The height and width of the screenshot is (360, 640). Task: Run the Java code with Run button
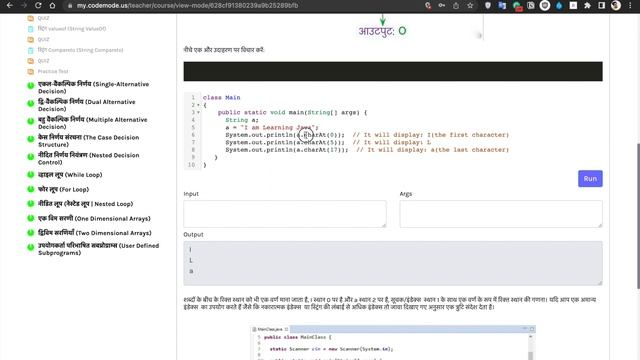[590, 179]
